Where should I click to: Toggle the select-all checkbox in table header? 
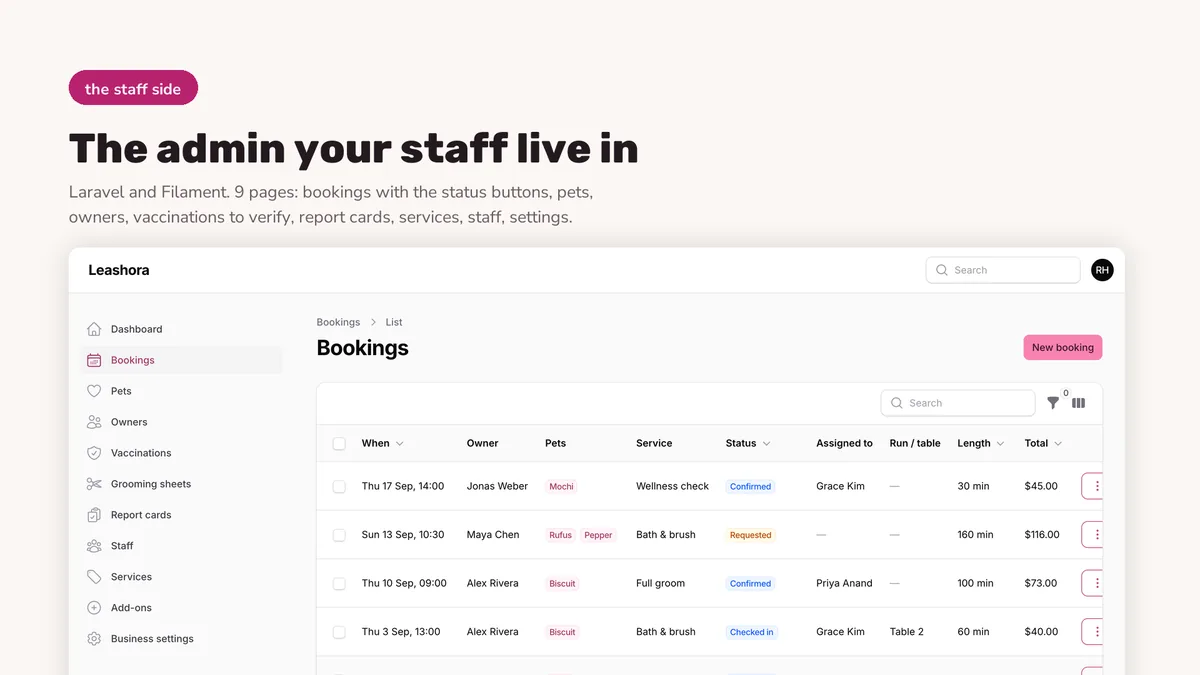click(x=339, y=443)
